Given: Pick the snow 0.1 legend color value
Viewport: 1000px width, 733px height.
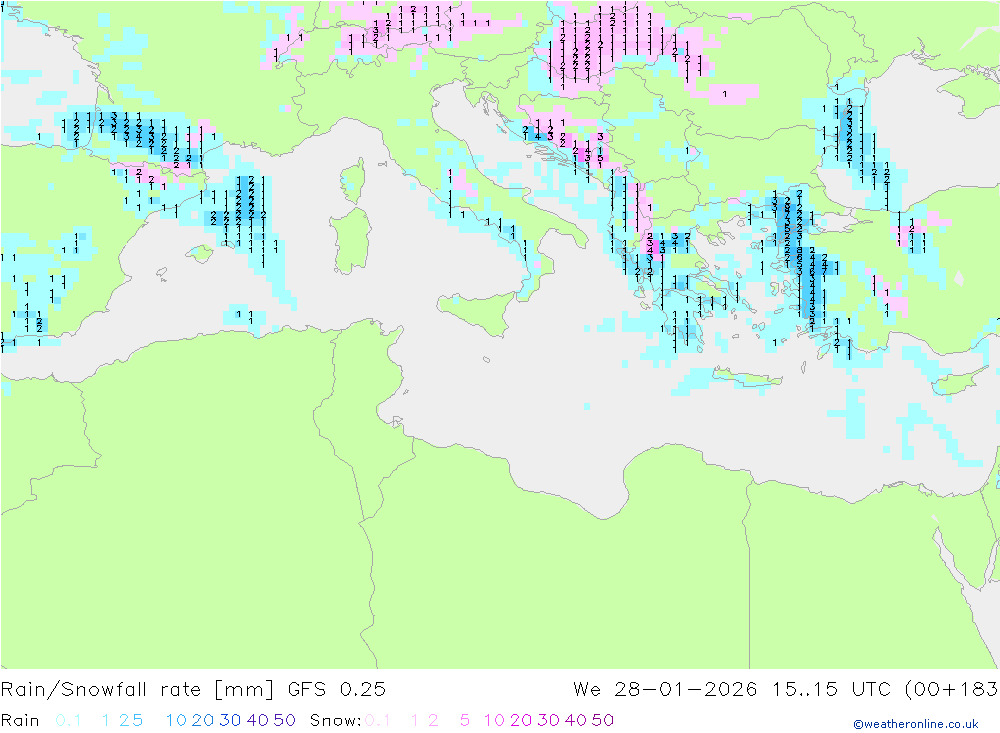Looking at the screenshot, I should [x=377, y=720].
